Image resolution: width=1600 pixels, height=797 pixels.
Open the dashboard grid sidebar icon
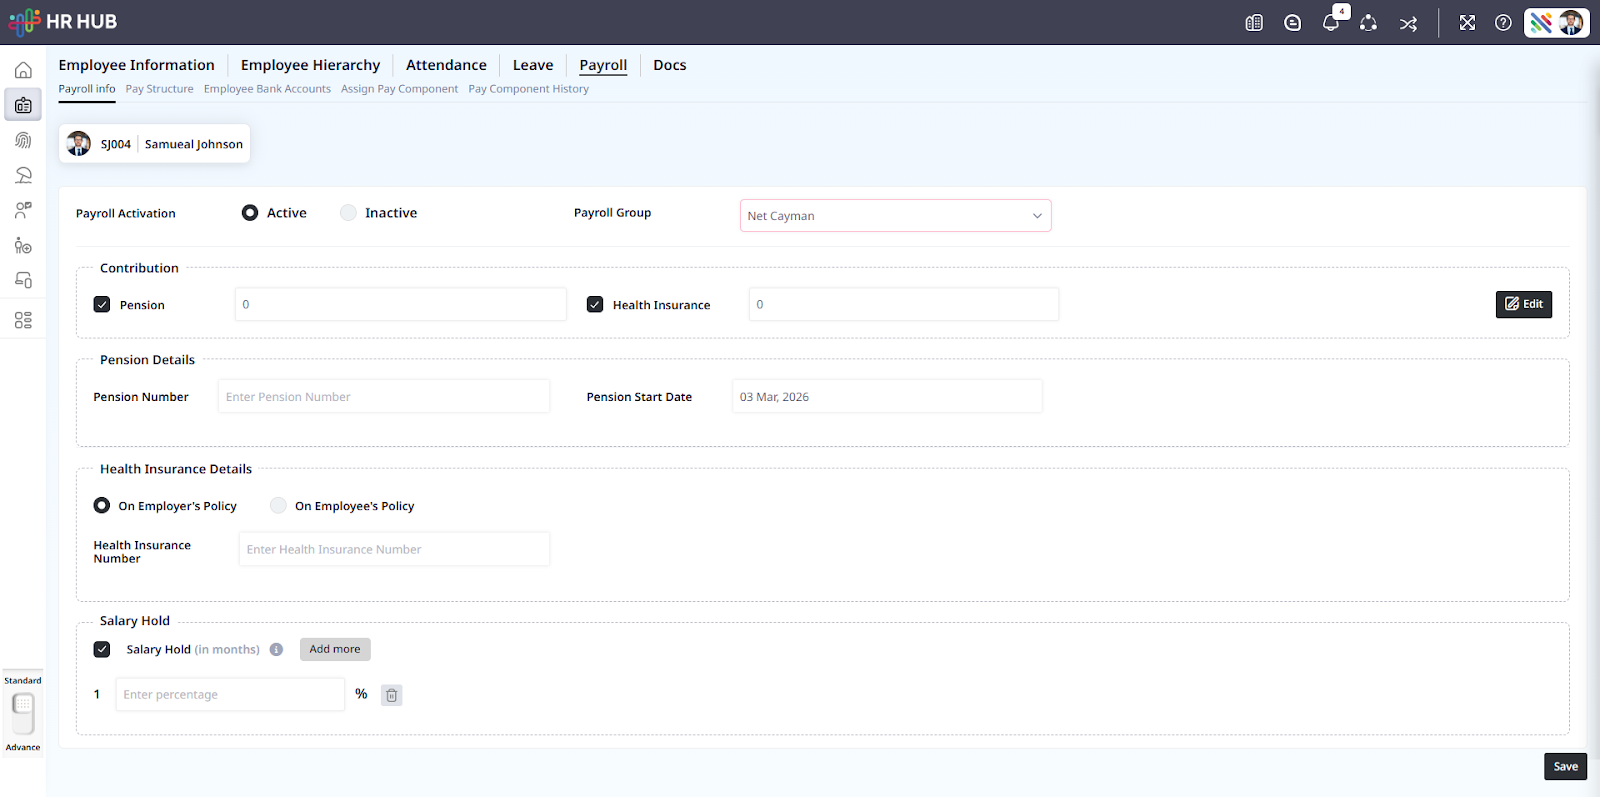[x=23, y=320]
